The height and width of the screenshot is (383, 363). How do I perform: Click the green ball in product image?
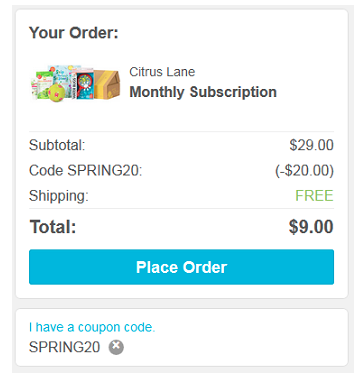[56, 93]
